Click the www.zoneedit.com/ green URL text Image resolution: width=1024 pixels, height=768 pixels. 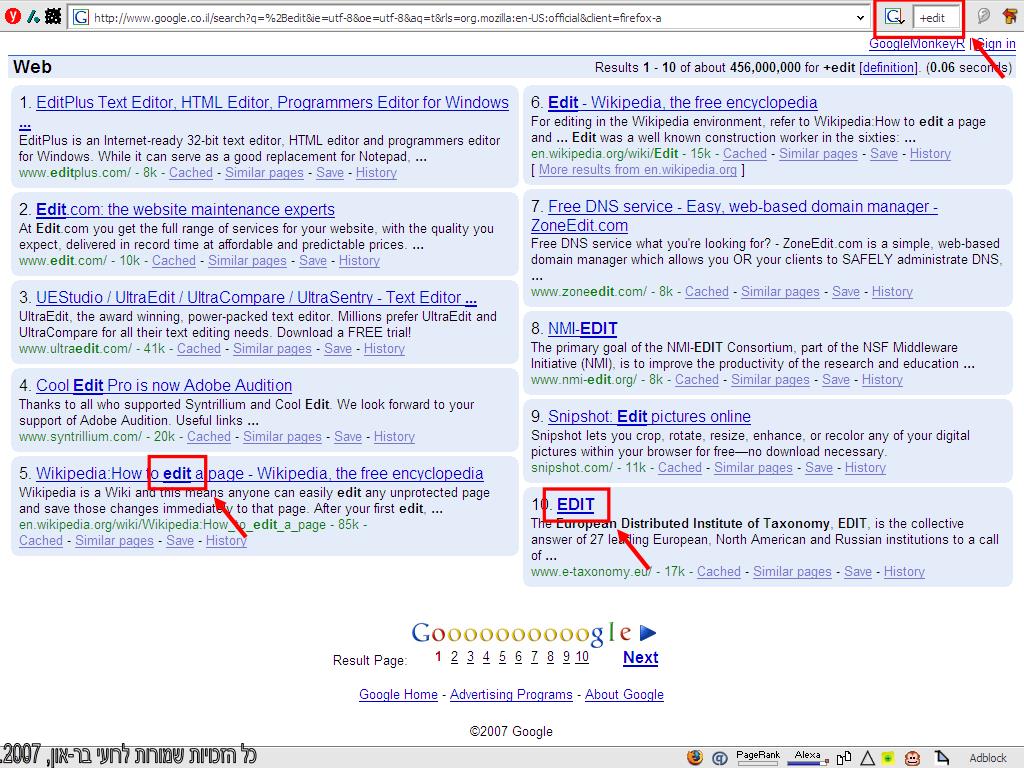[x=589, y=292]
